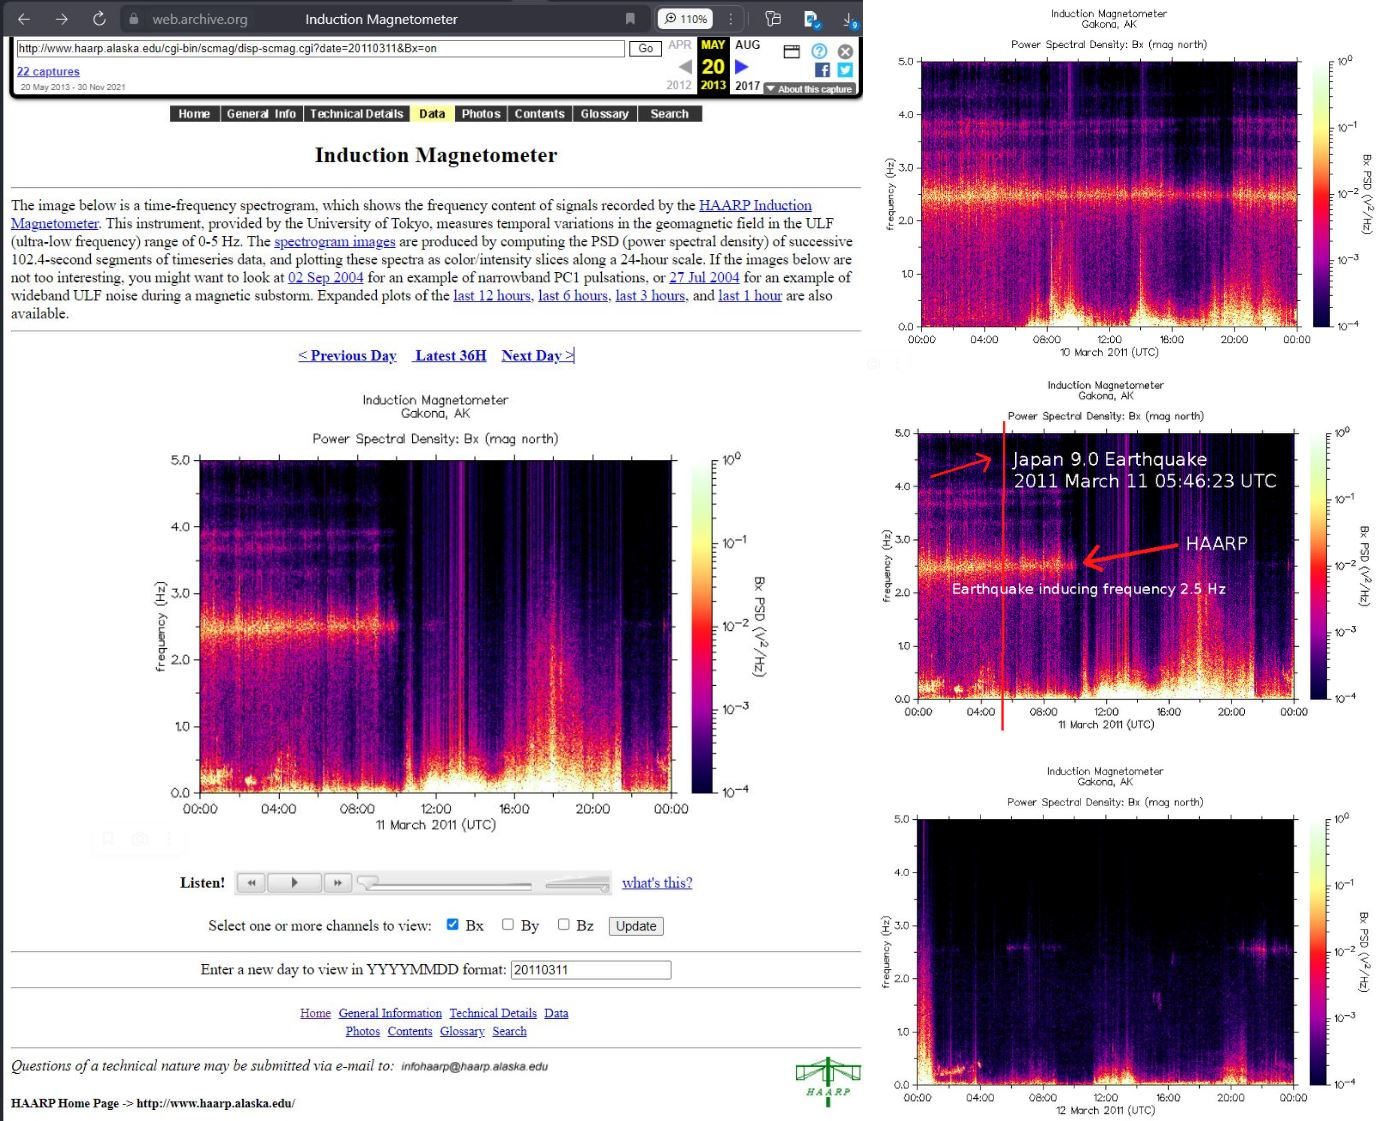Go to the next capture with the blue arrow
This screenshot has height=1121, width=1389.
pyautogui.click(x=742, y=67)
